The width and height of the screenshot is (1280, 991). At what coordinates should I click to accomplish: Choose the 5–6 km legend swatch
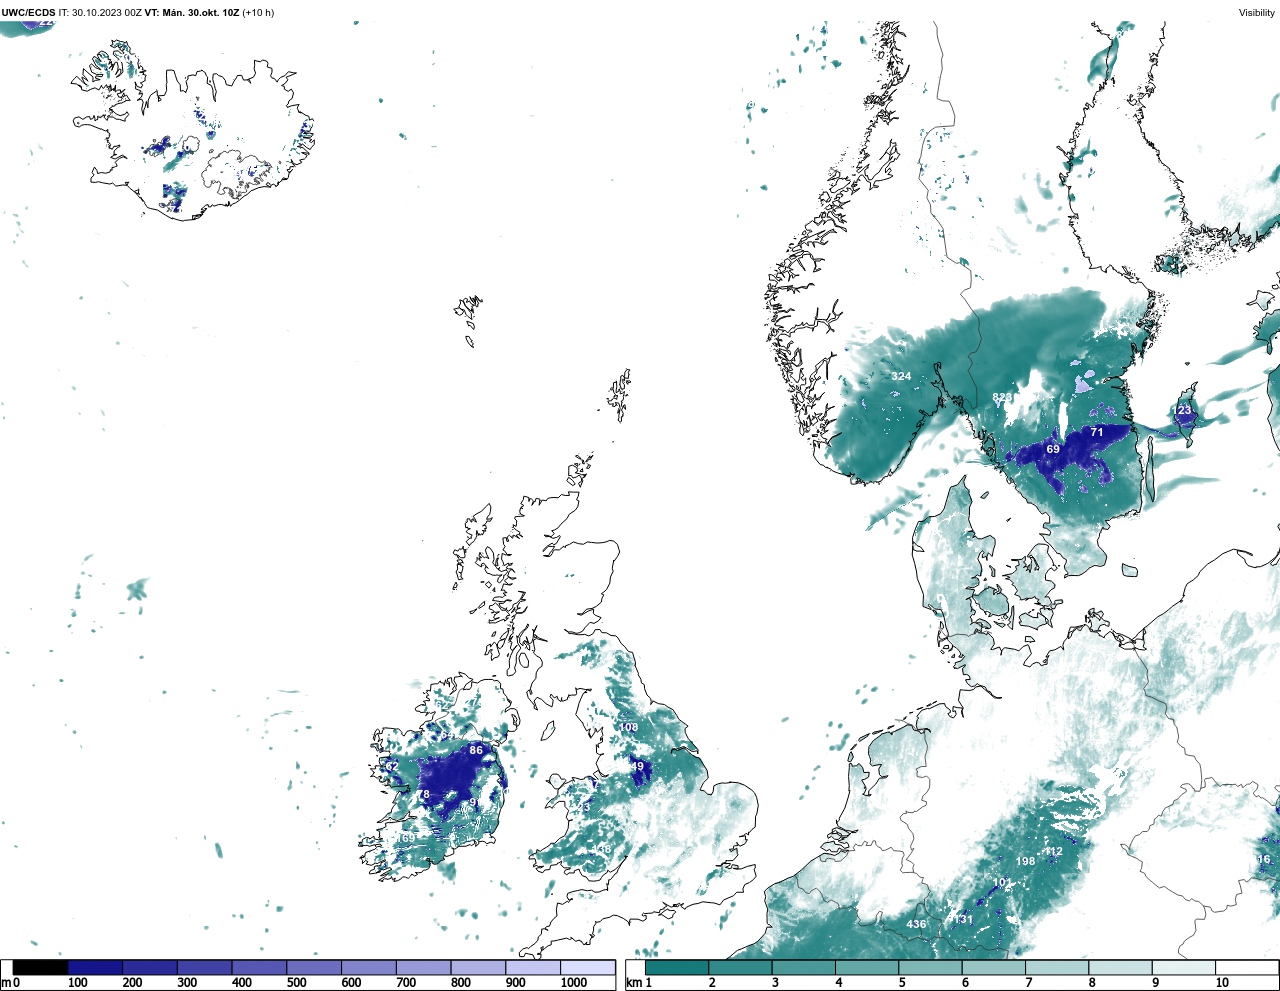930,967
